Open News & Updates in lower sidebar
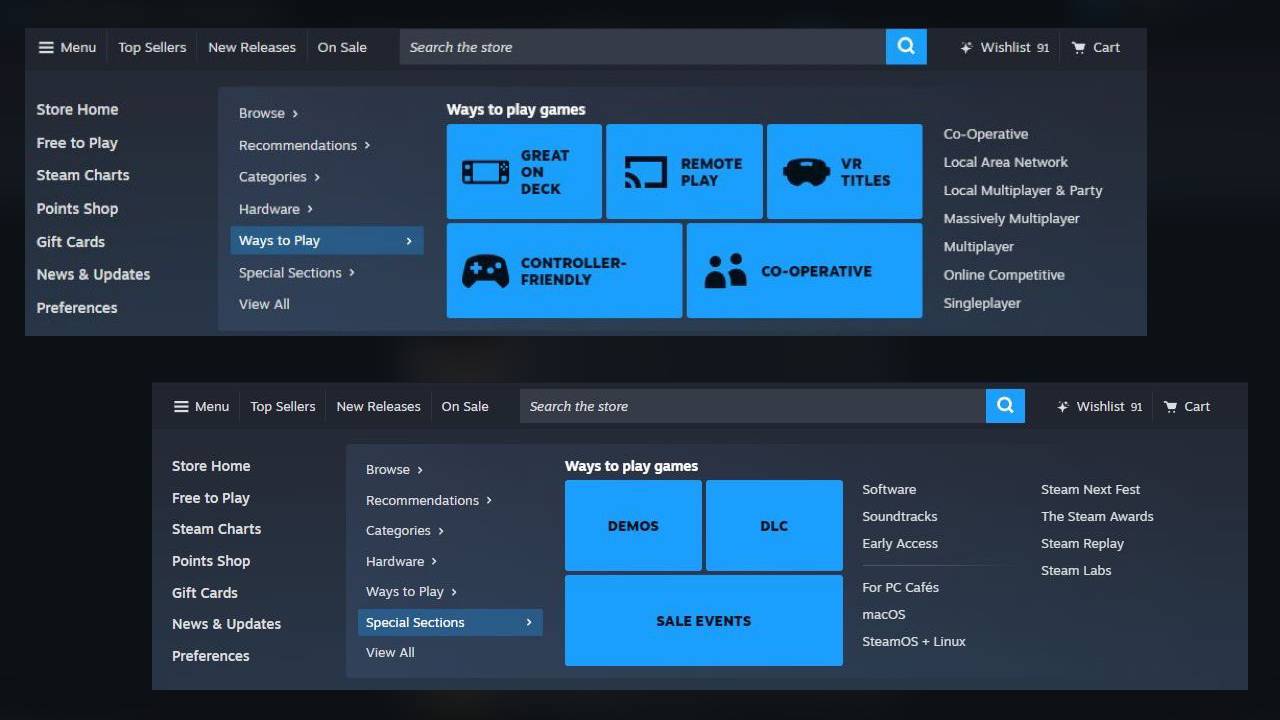Screen dimensions: 1280x720 click(226, 623)
